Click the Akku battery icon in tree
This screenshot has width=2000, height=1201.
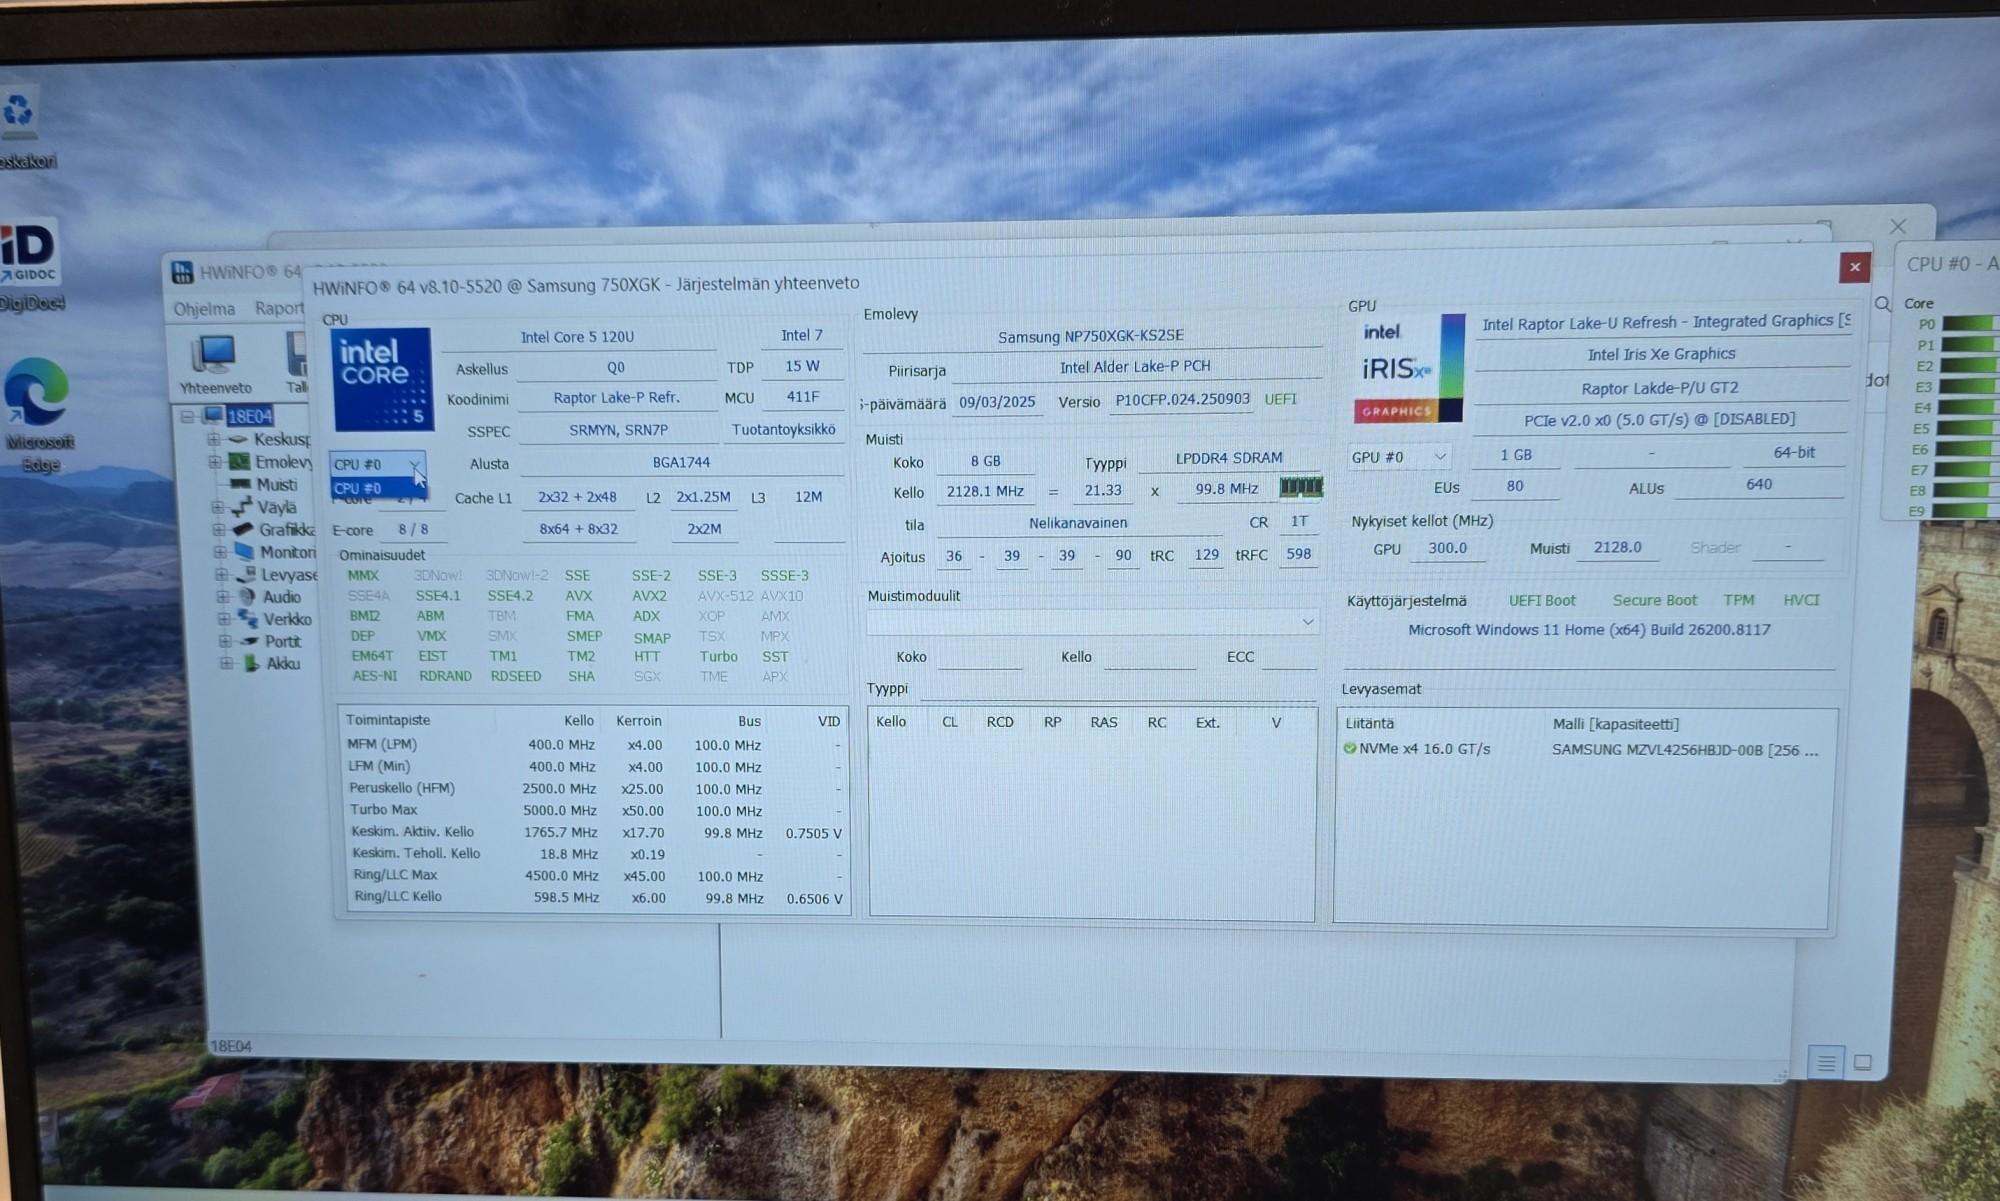pos(251,663)
